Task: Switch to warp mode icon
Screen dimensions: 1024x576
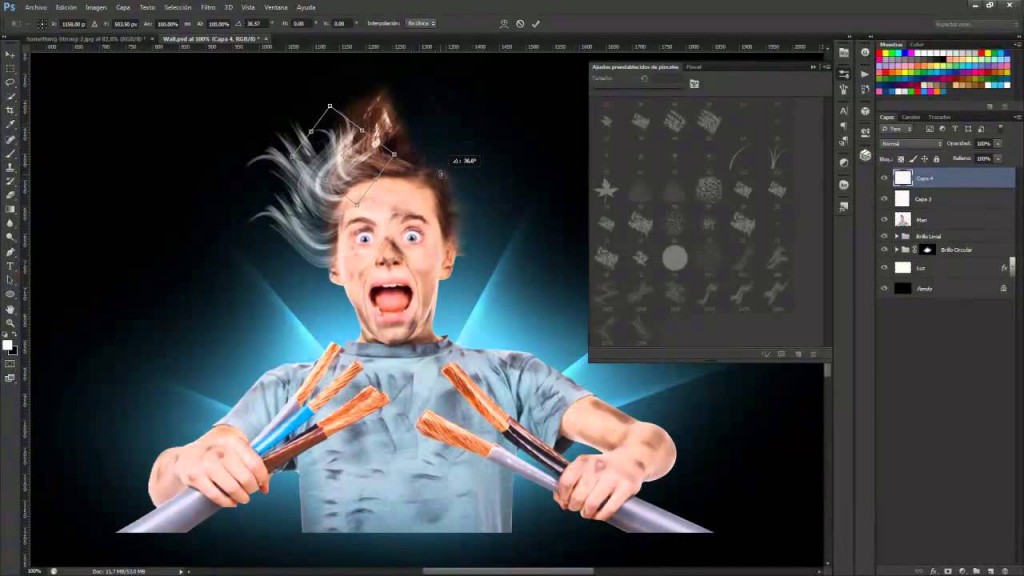Action: coord(504,24)
